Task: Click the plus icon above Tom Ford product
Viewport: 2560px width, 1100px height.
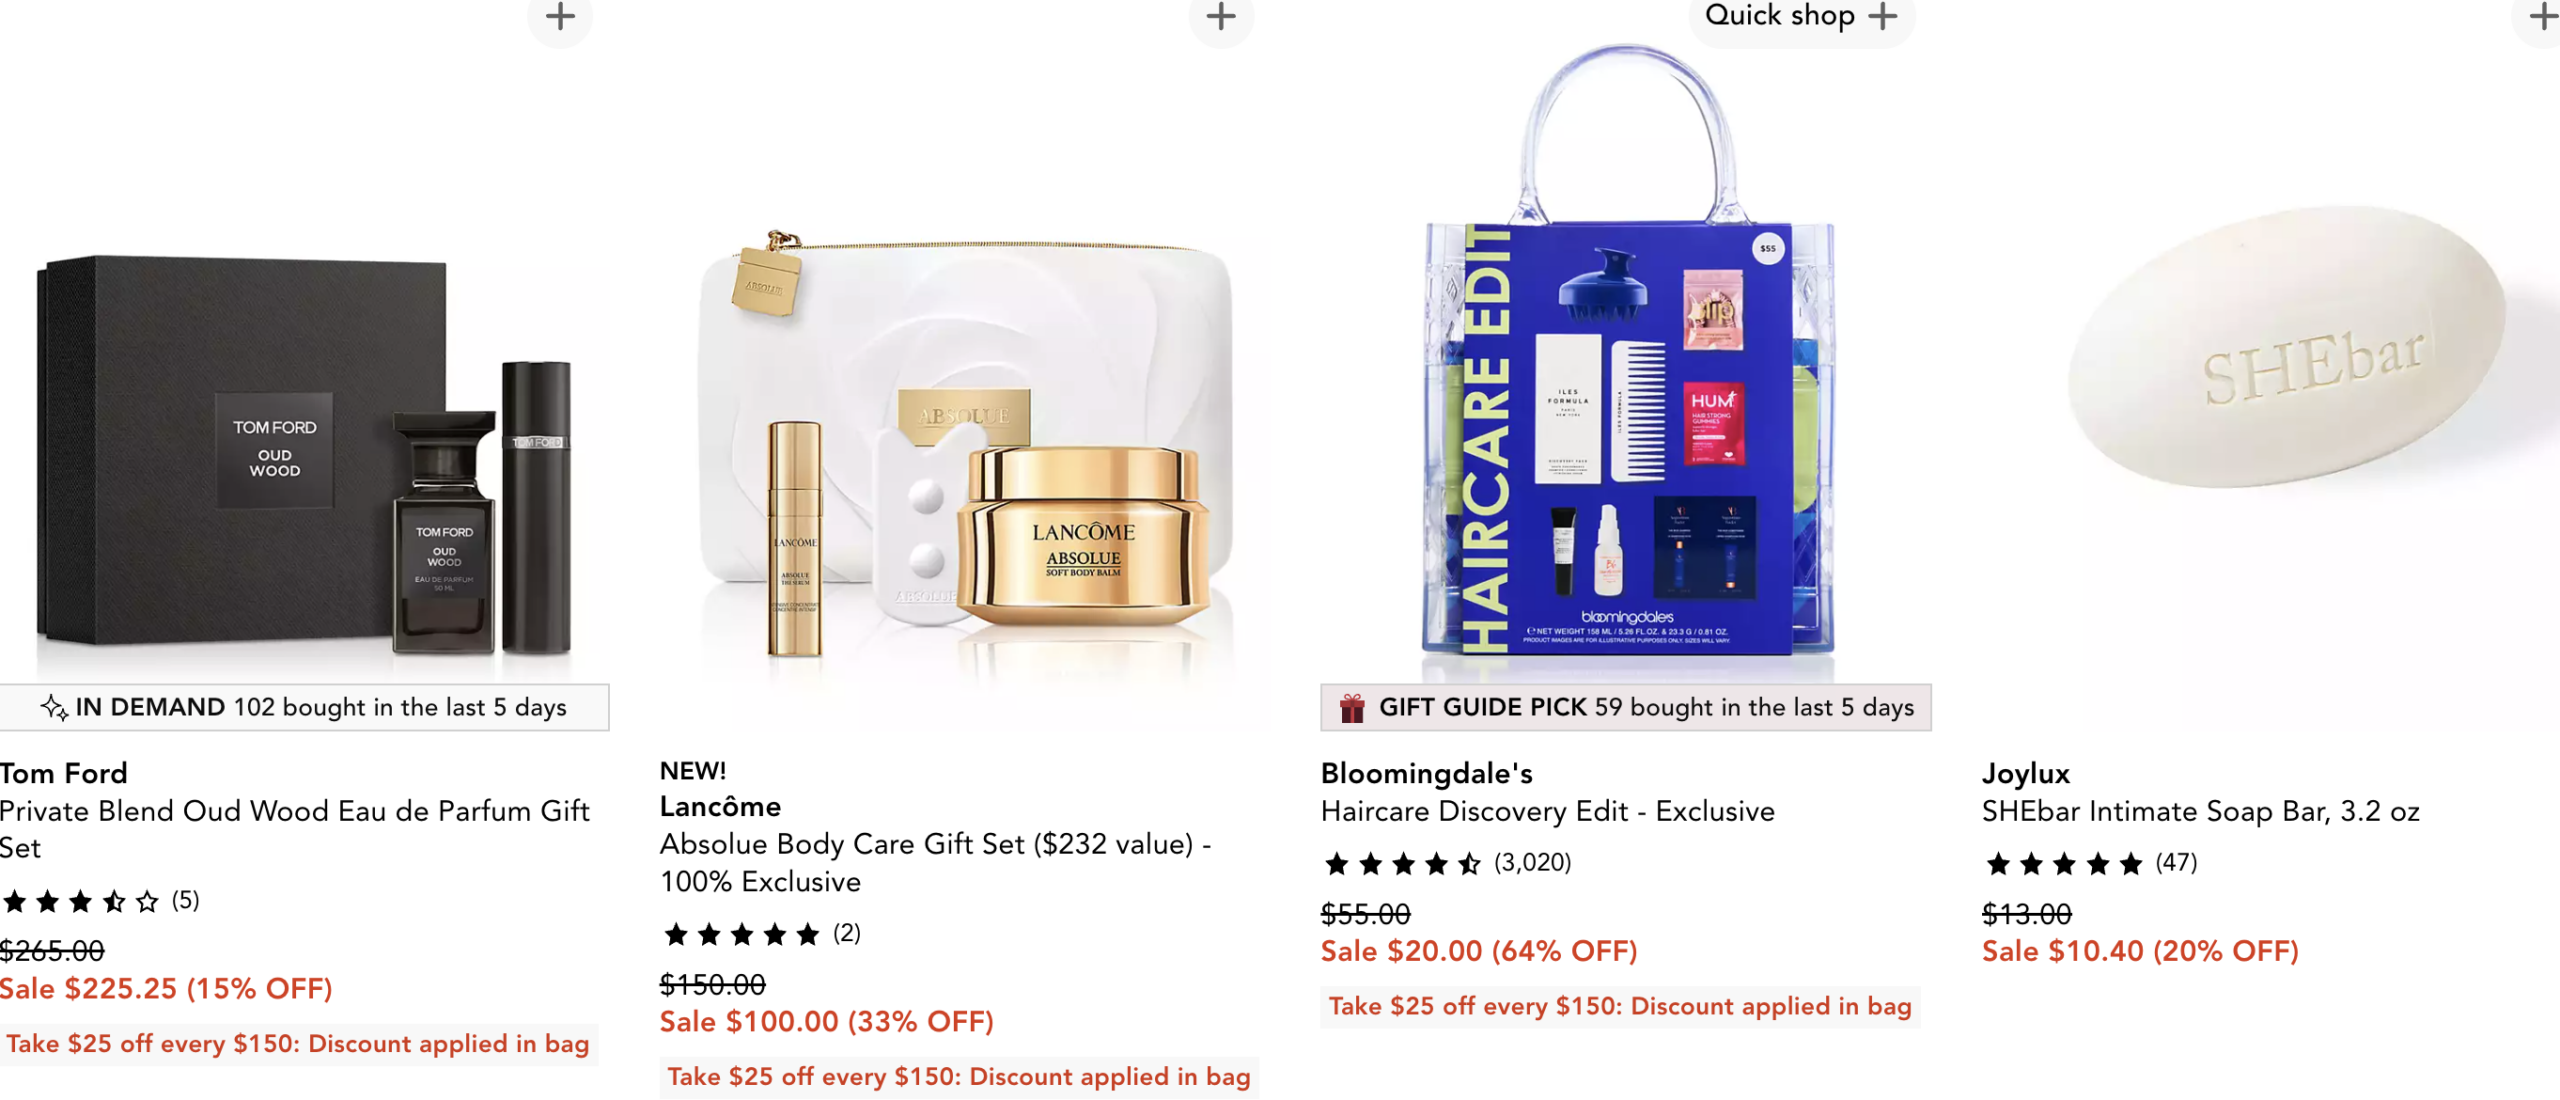Action: tap(560, 16)
